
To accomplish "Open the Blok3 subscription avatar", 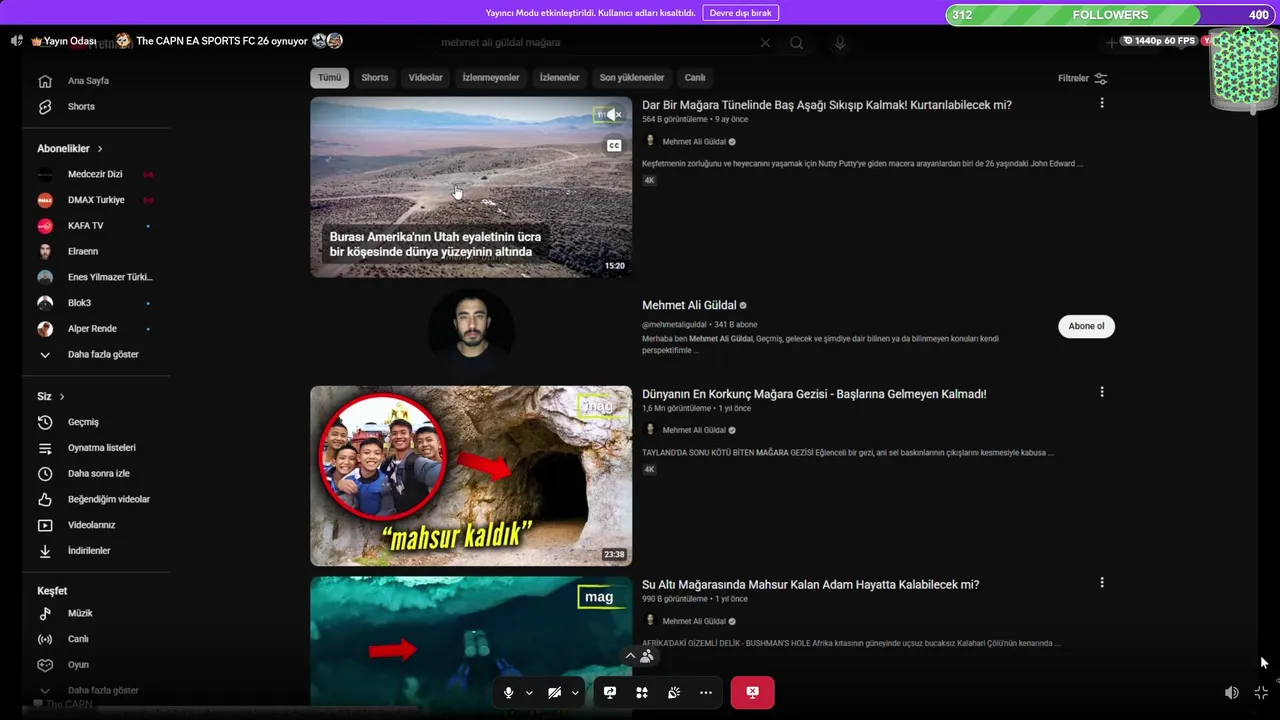I will click(x=45, y=303).
